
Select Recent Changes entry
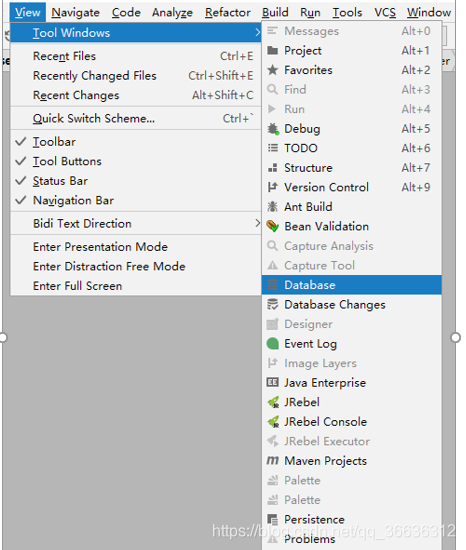(x=136, y=95)
